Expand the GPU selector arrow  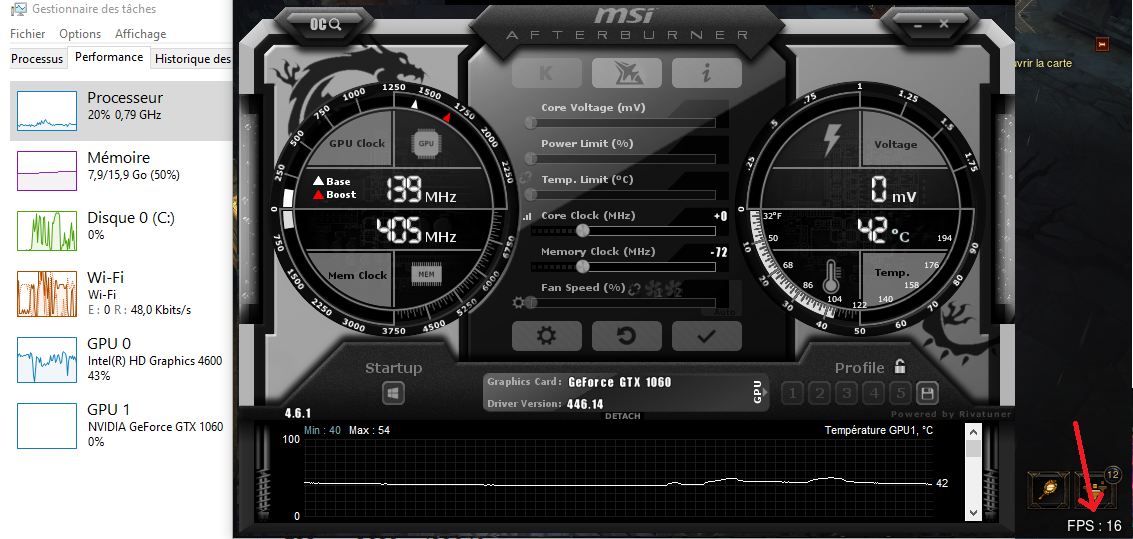tap(765, 394)
